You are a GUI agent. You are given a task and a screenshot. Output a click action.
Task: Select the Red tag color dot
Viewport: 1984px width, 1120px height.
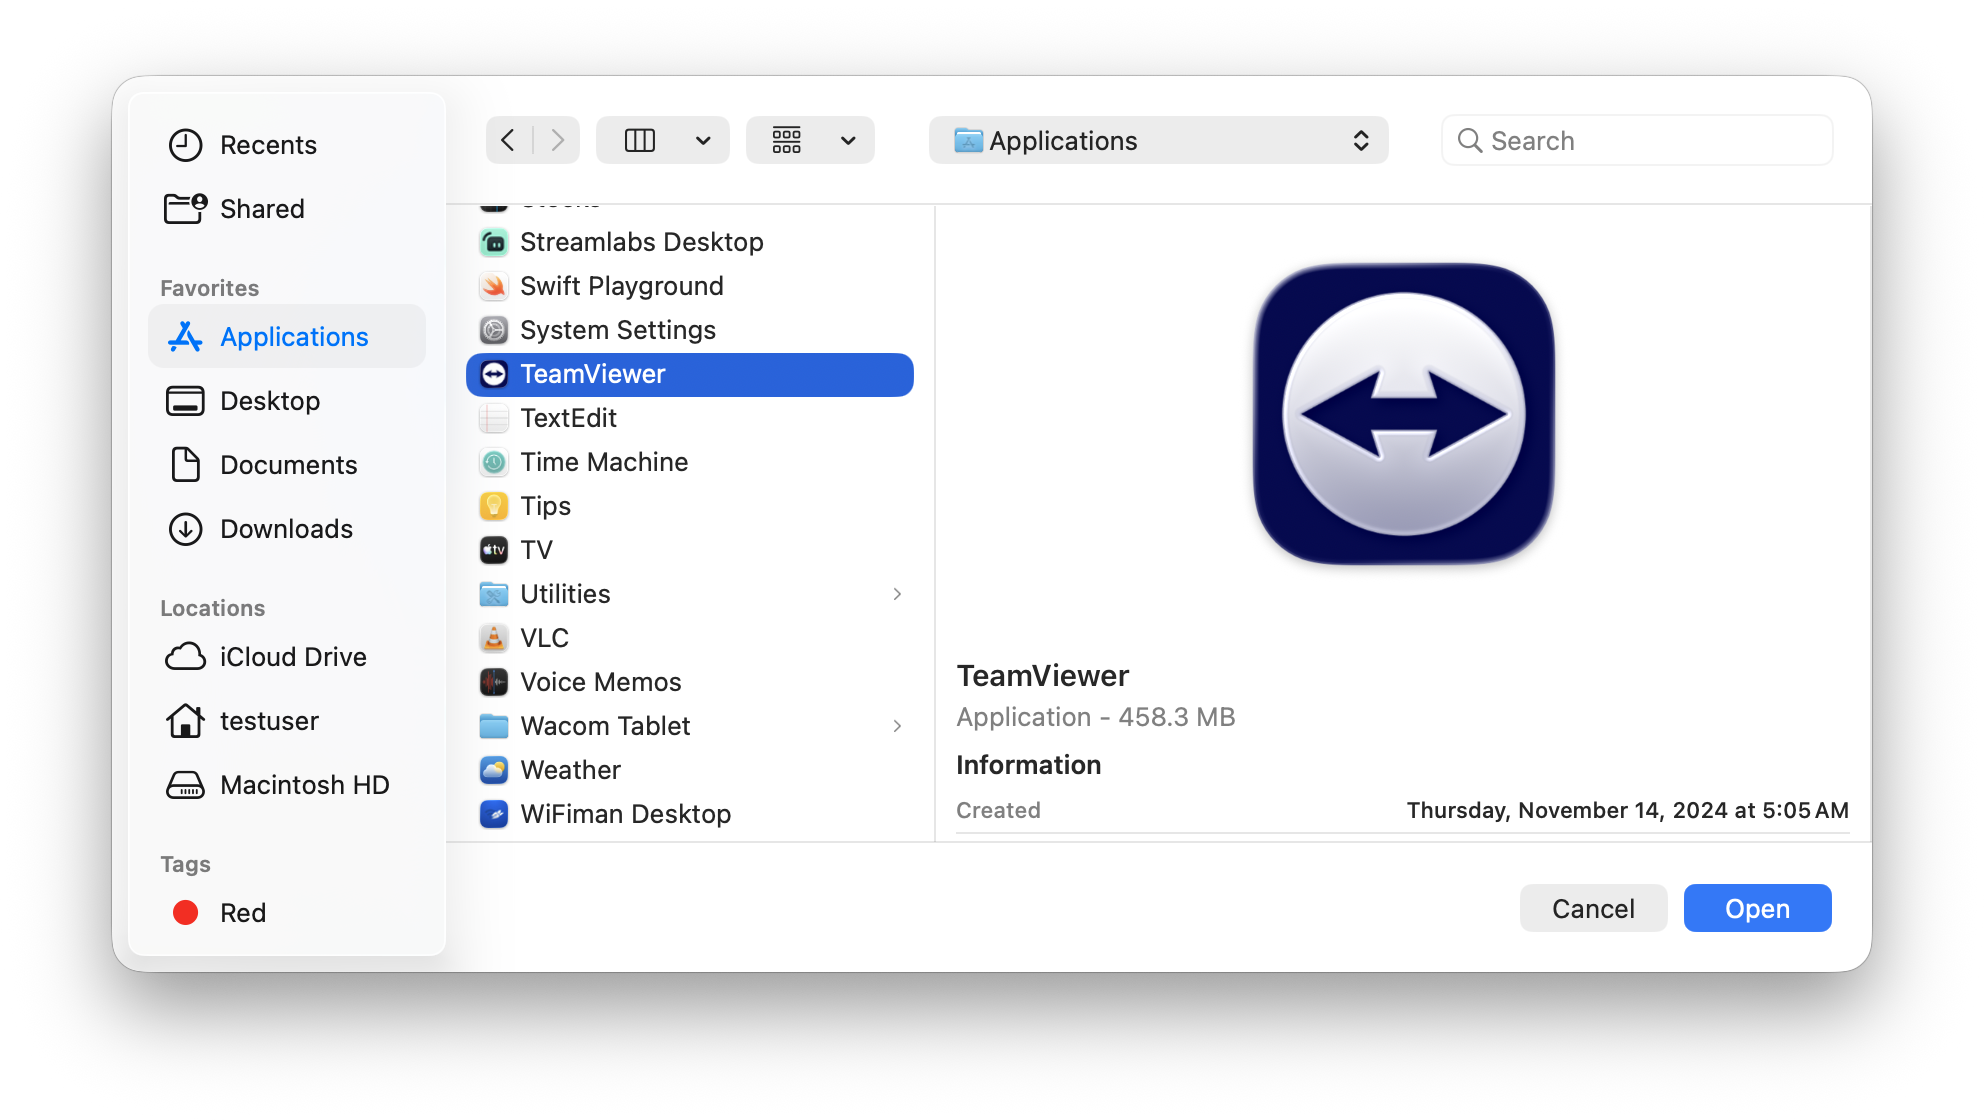(x=185, y=913)
